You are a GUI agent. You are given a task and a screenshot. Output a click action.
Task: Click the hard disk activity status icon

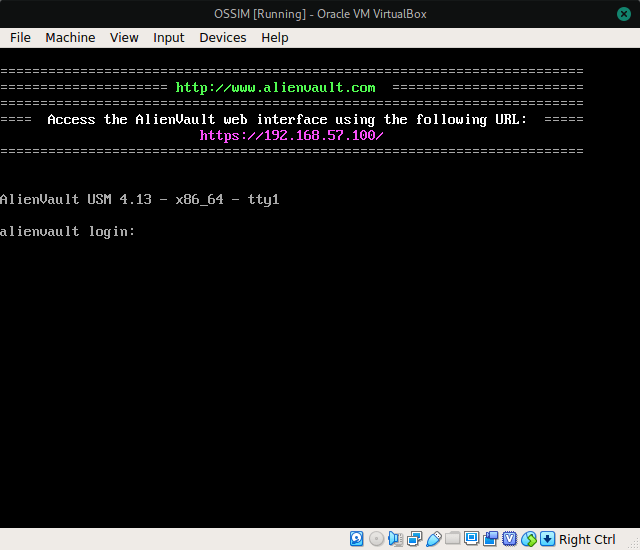tap(356, 539)
